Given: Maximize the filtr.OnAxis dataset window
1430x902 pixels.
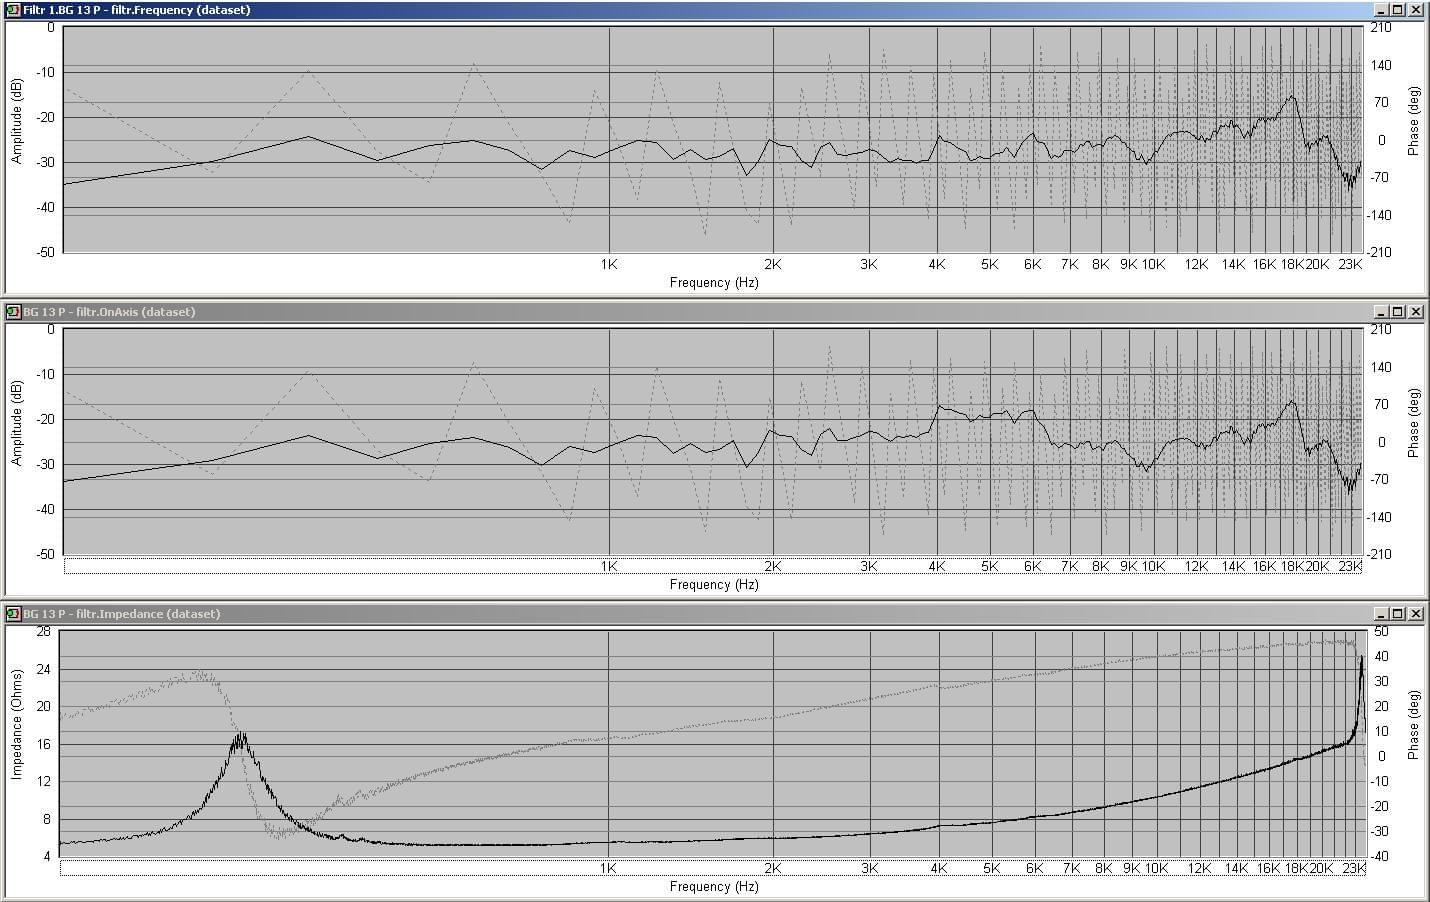Looking at the screenshot, I should point(1398,312).
